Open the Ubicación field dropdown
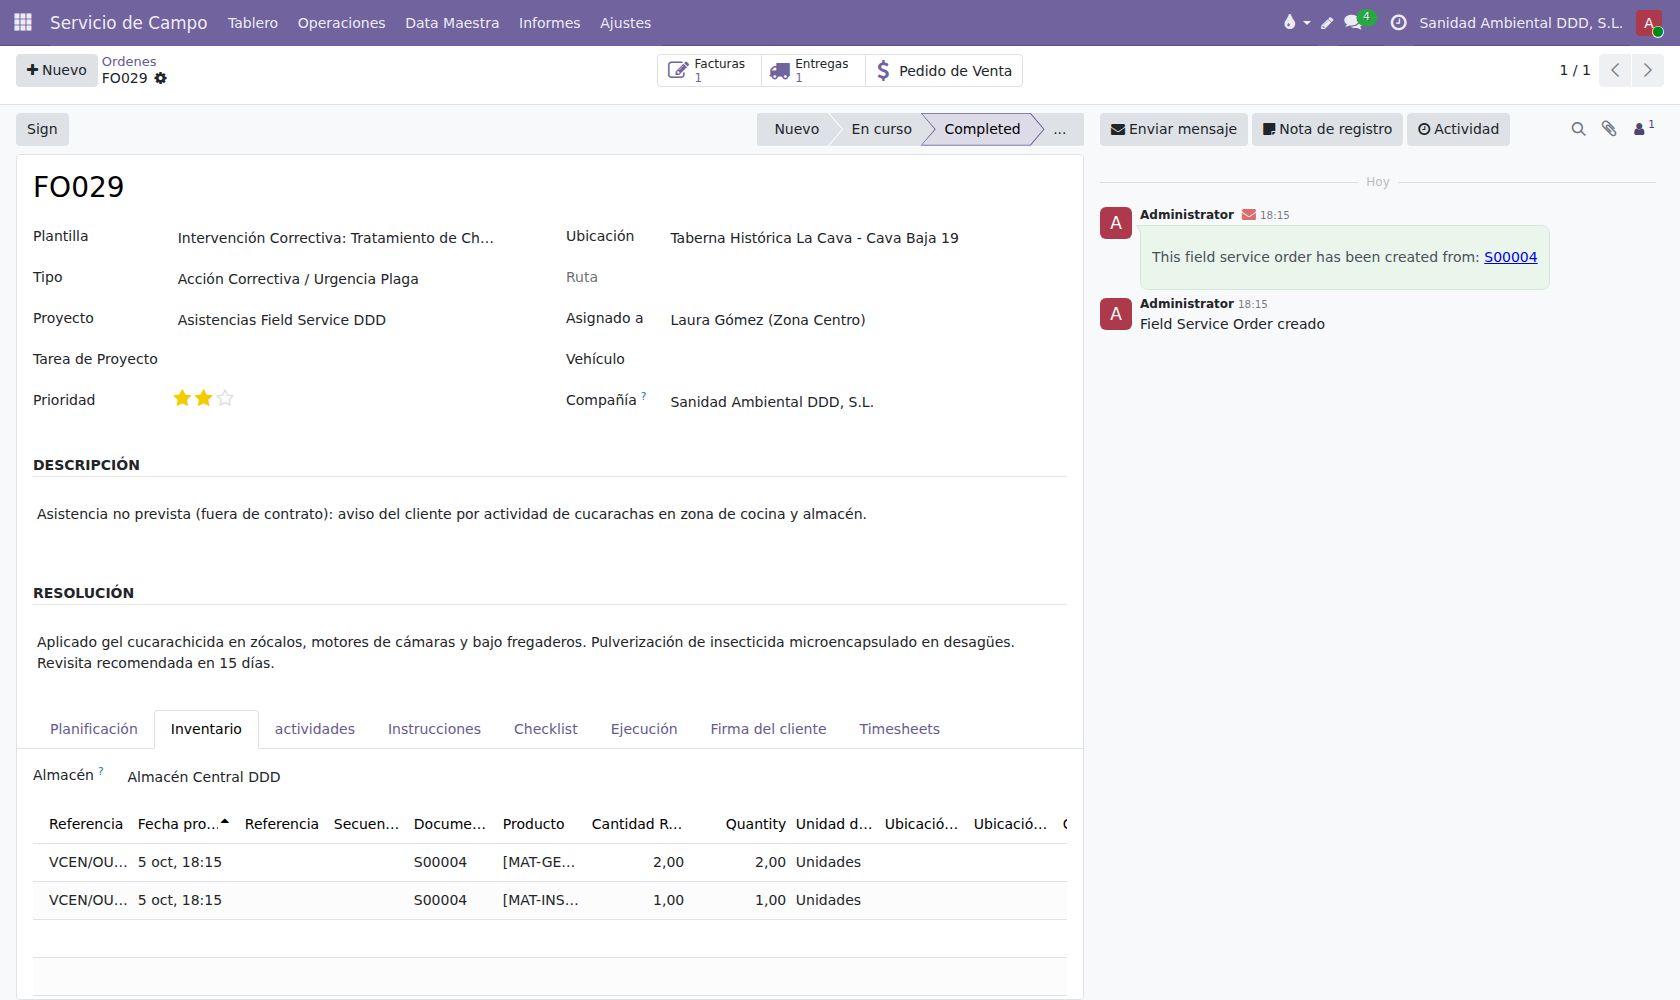 tap(866, 238)
